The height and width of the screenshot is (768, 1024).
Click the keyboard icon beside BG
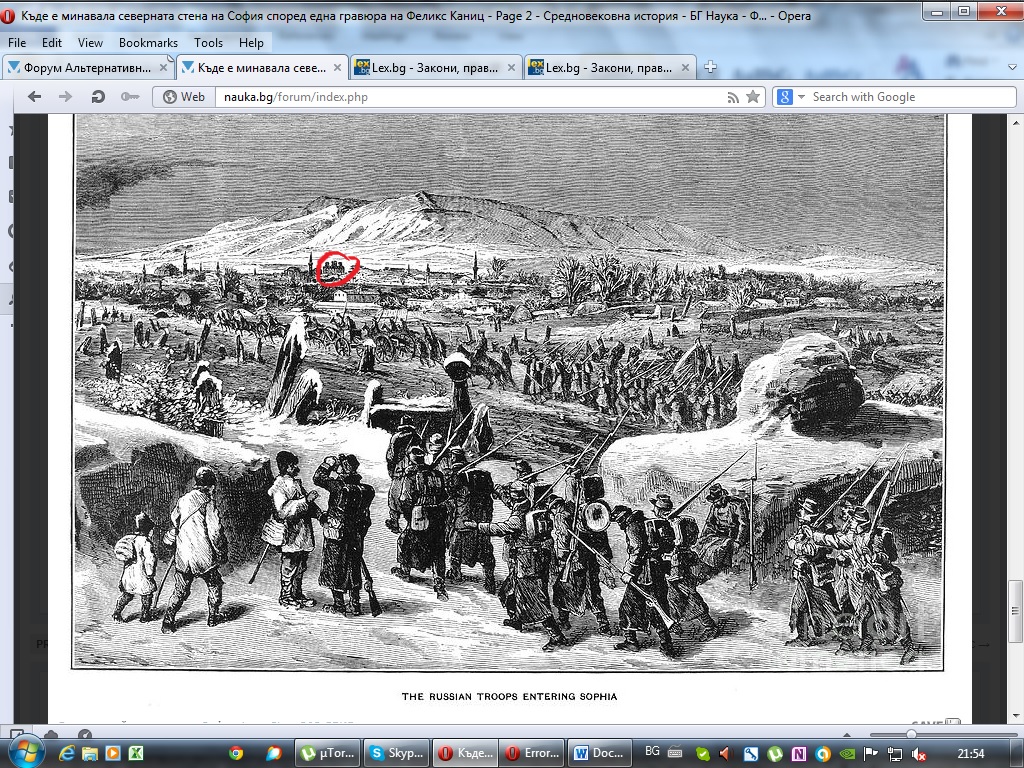coord(675,752)
